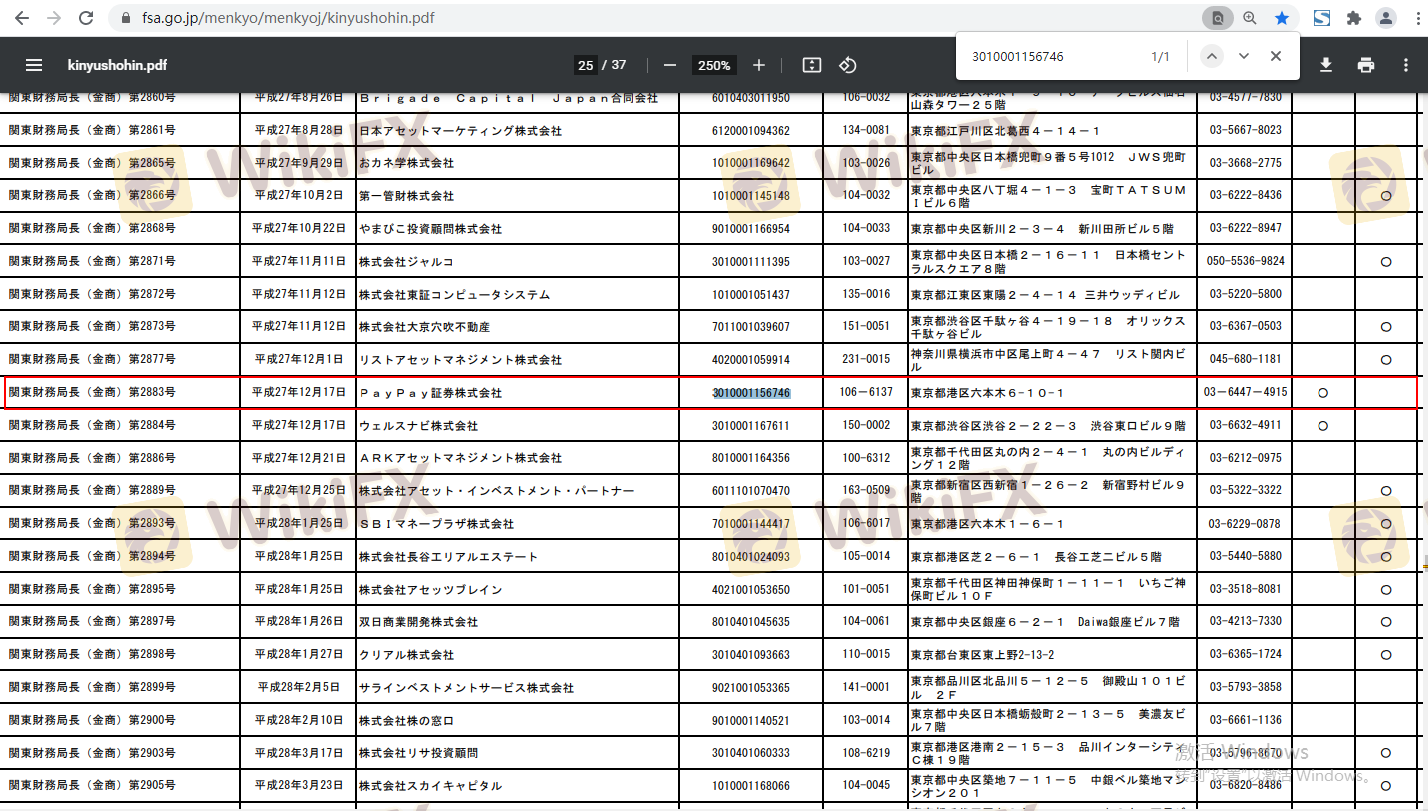Click the PayPay証券株式会社 company name cell
1428x811 pixels.
[431, 393]
